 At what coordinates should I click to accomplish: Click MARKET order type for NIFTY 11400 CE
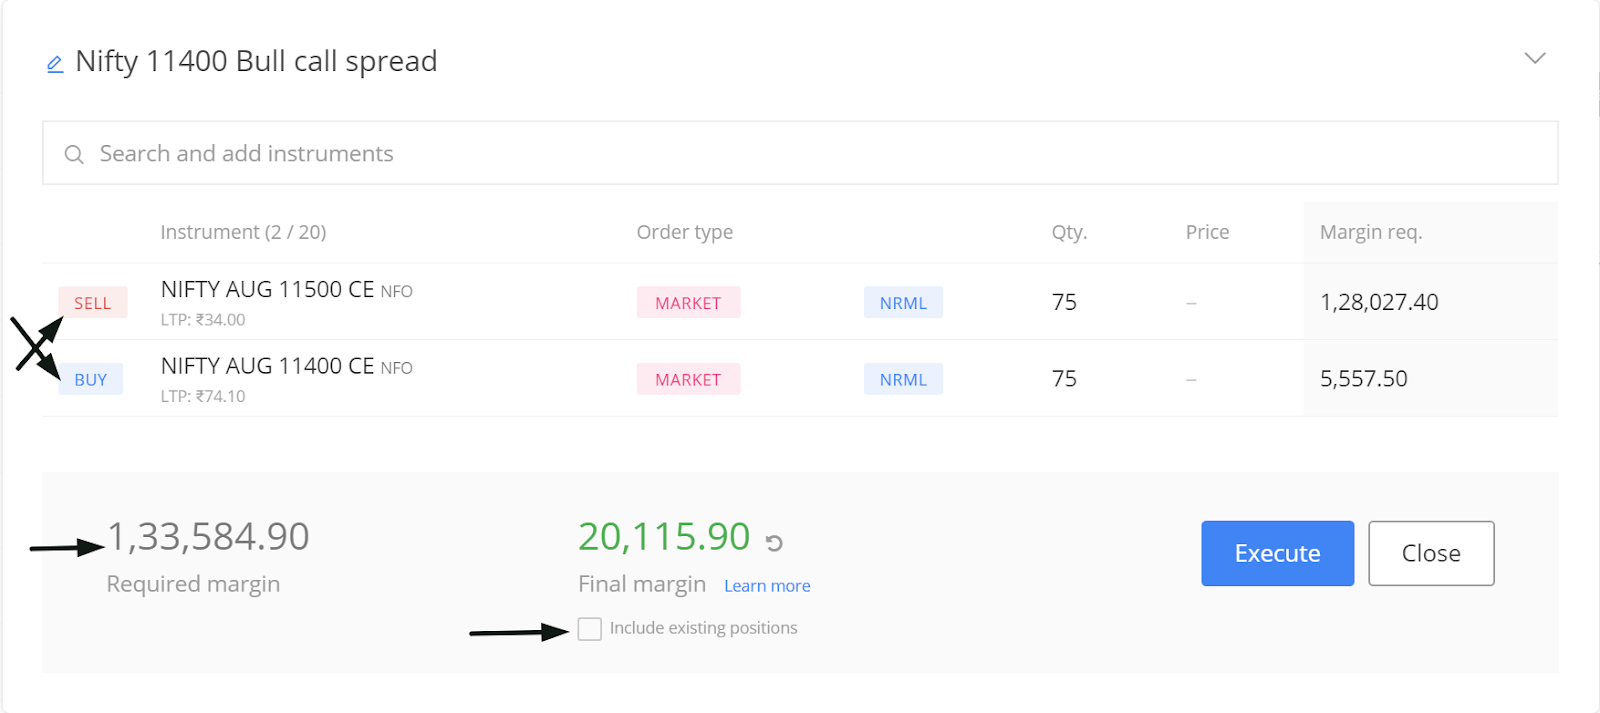(688, 380)
